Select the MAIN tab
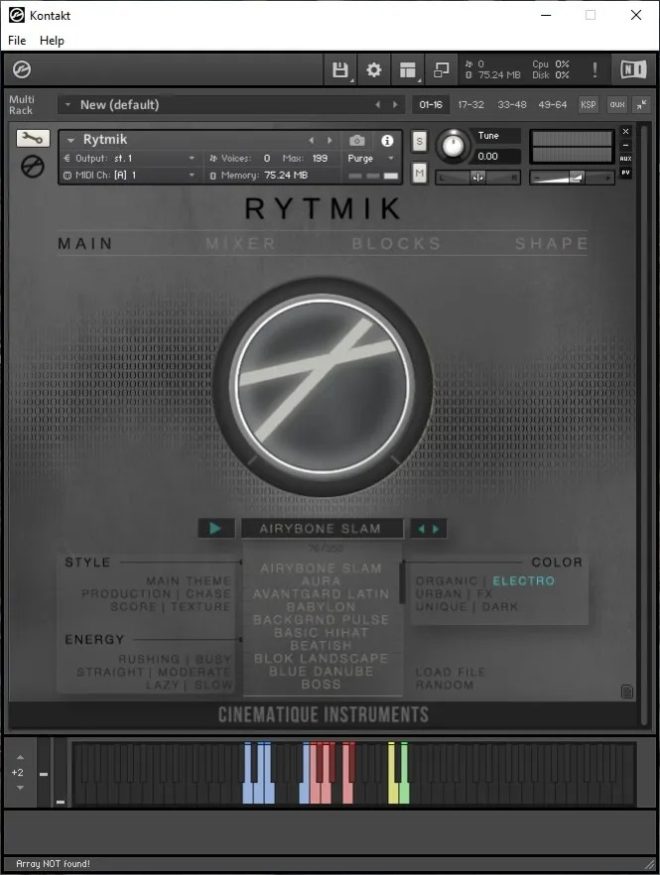660x875 pixels. click(x=85, y=243)
